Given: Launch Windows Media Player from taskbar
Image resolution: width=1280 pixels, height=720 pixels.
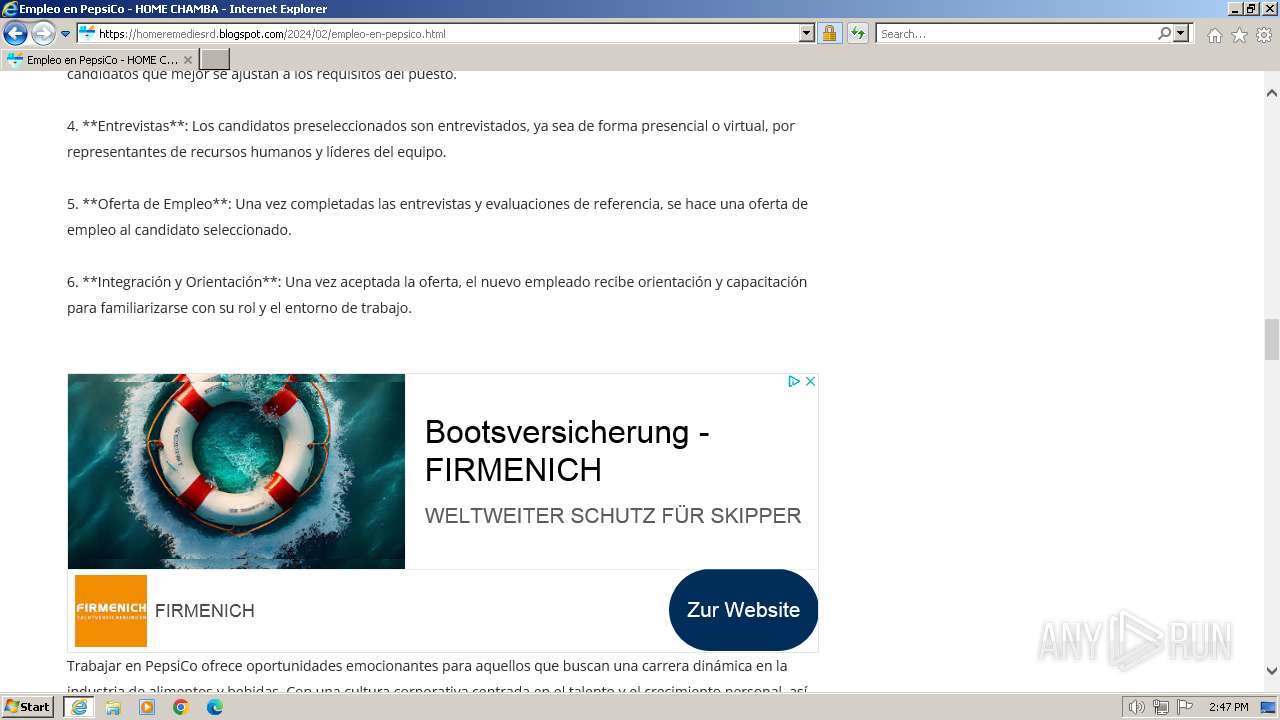Looking at the screenshot, I should tap(147, 707).
